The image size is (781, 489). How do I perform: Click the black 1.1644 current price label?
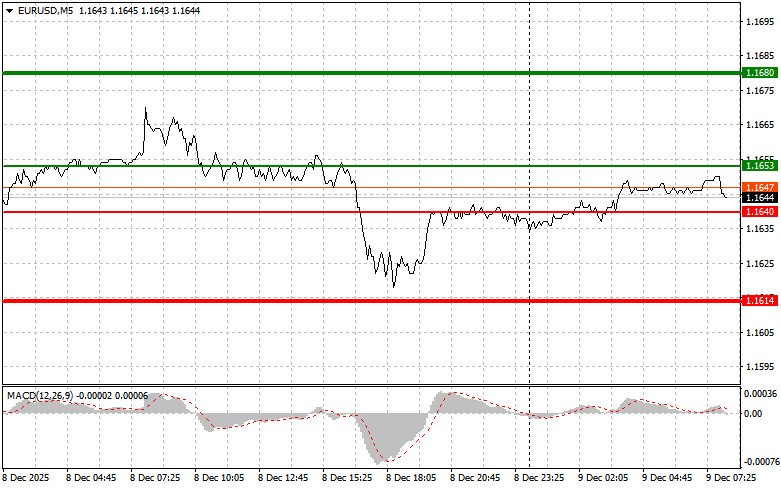pyautogui.click(x=760, y=198)
